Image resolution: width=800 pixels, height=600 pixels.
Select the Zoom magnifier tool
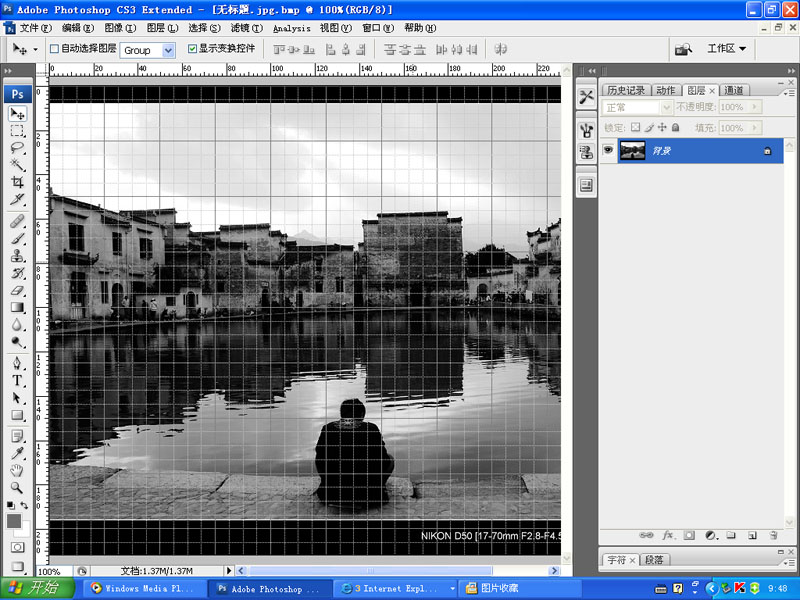(x=17, y=488)
